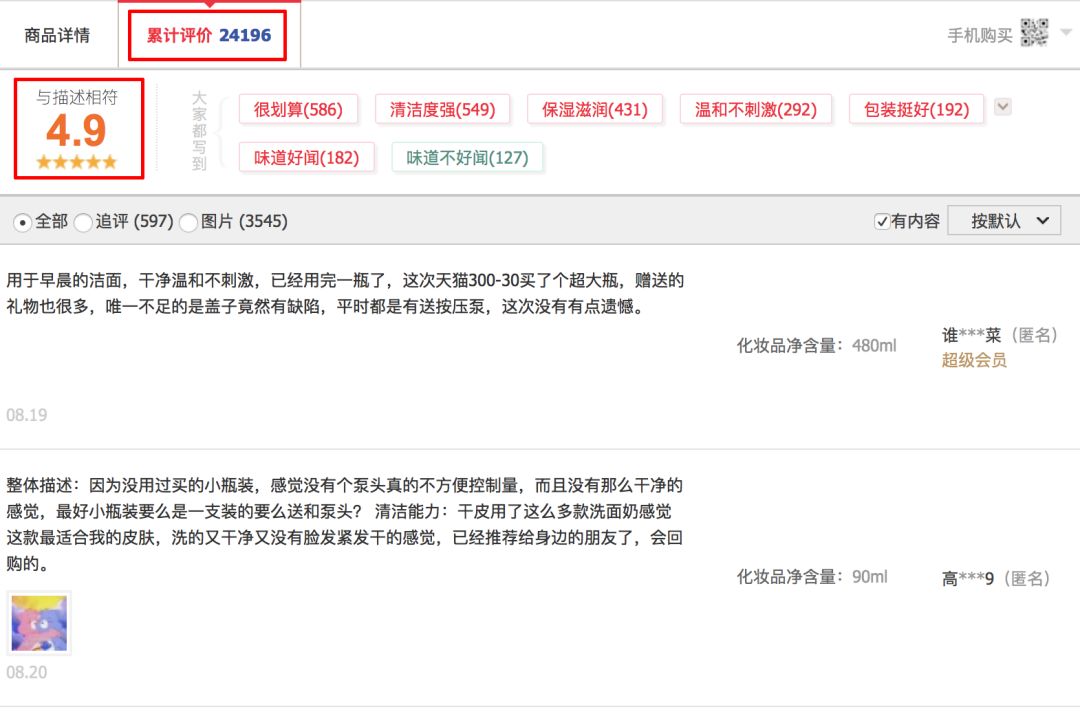Select the 全部 radio filter

pos(22,222)
